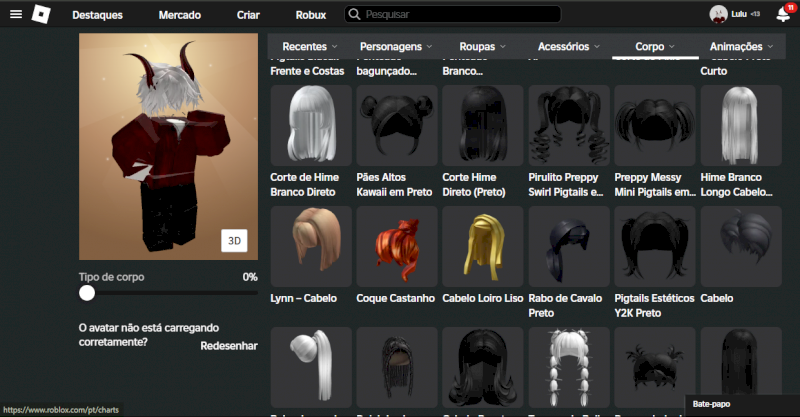This screenshot has height=417, width=800.
Task: Open Criar in the top navigation
Action: 248,15
